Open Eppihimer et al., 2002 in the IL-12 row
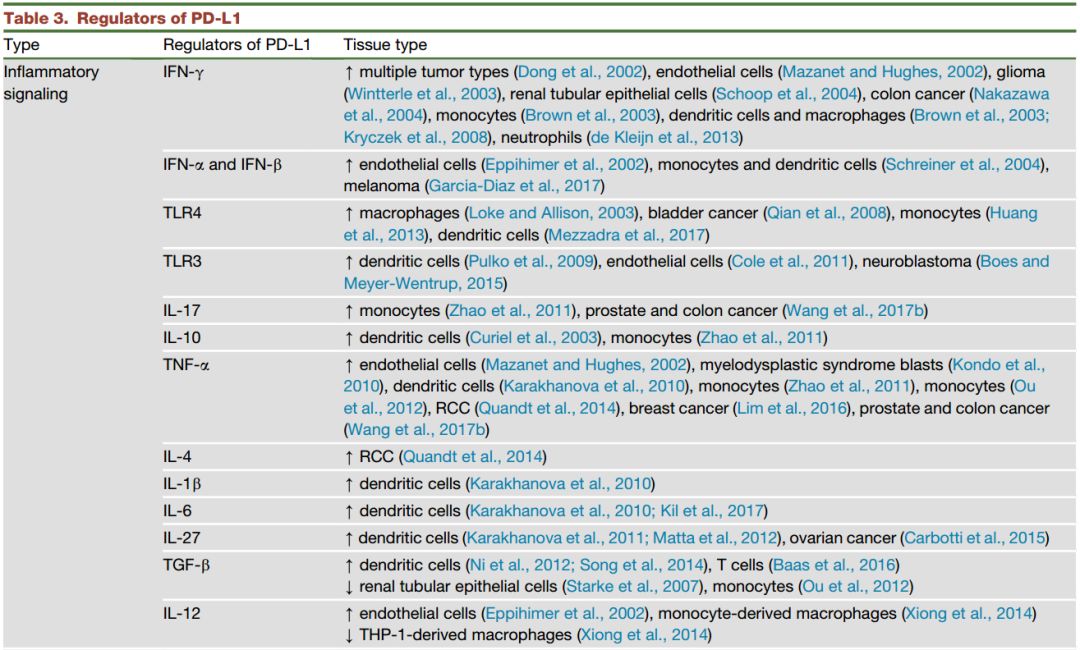 coord(565,614)
